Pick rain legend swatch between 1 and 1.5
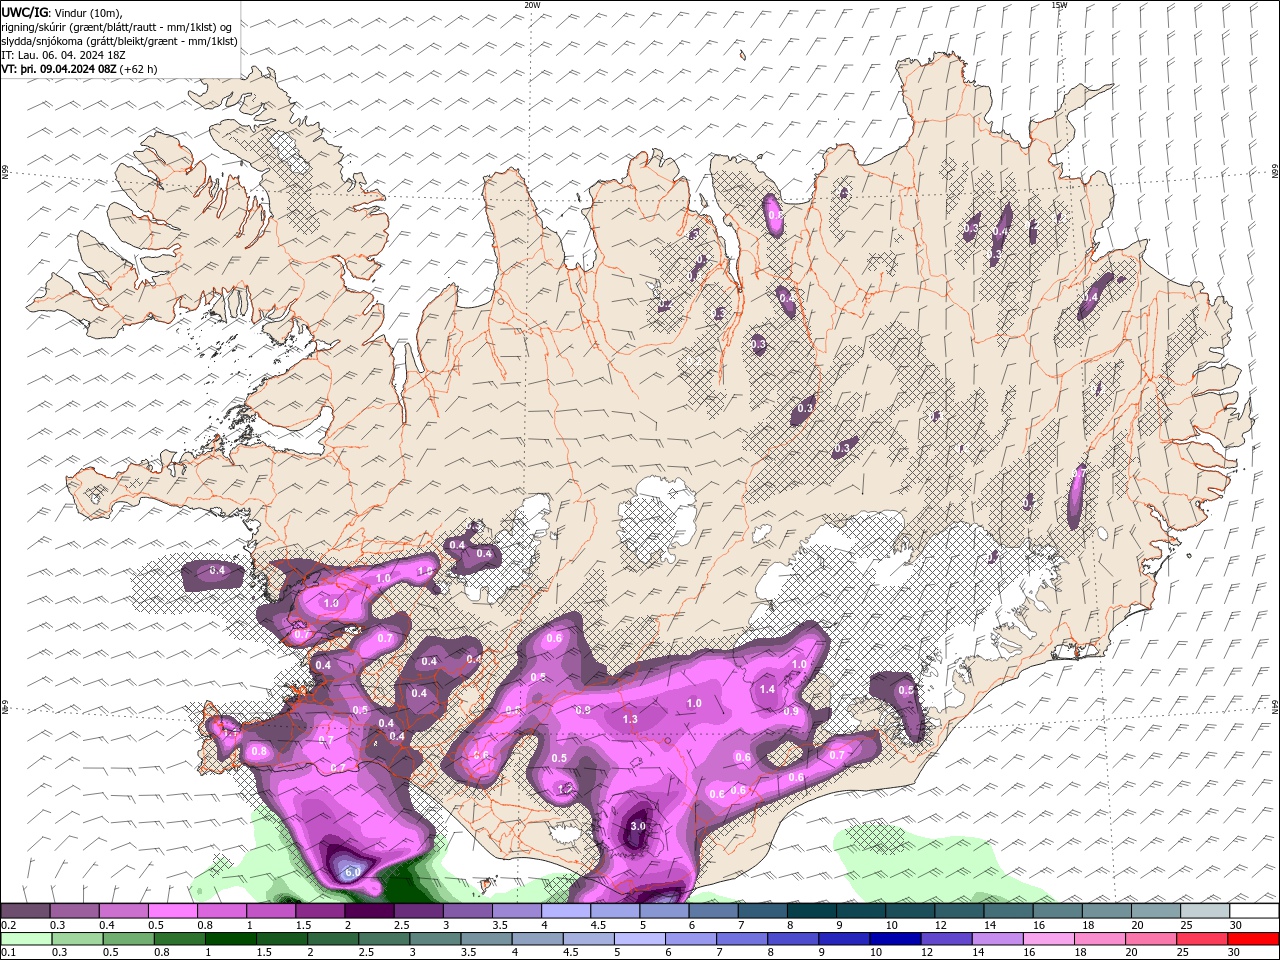The image size is (1280, 960). click(x=230, y=939)
